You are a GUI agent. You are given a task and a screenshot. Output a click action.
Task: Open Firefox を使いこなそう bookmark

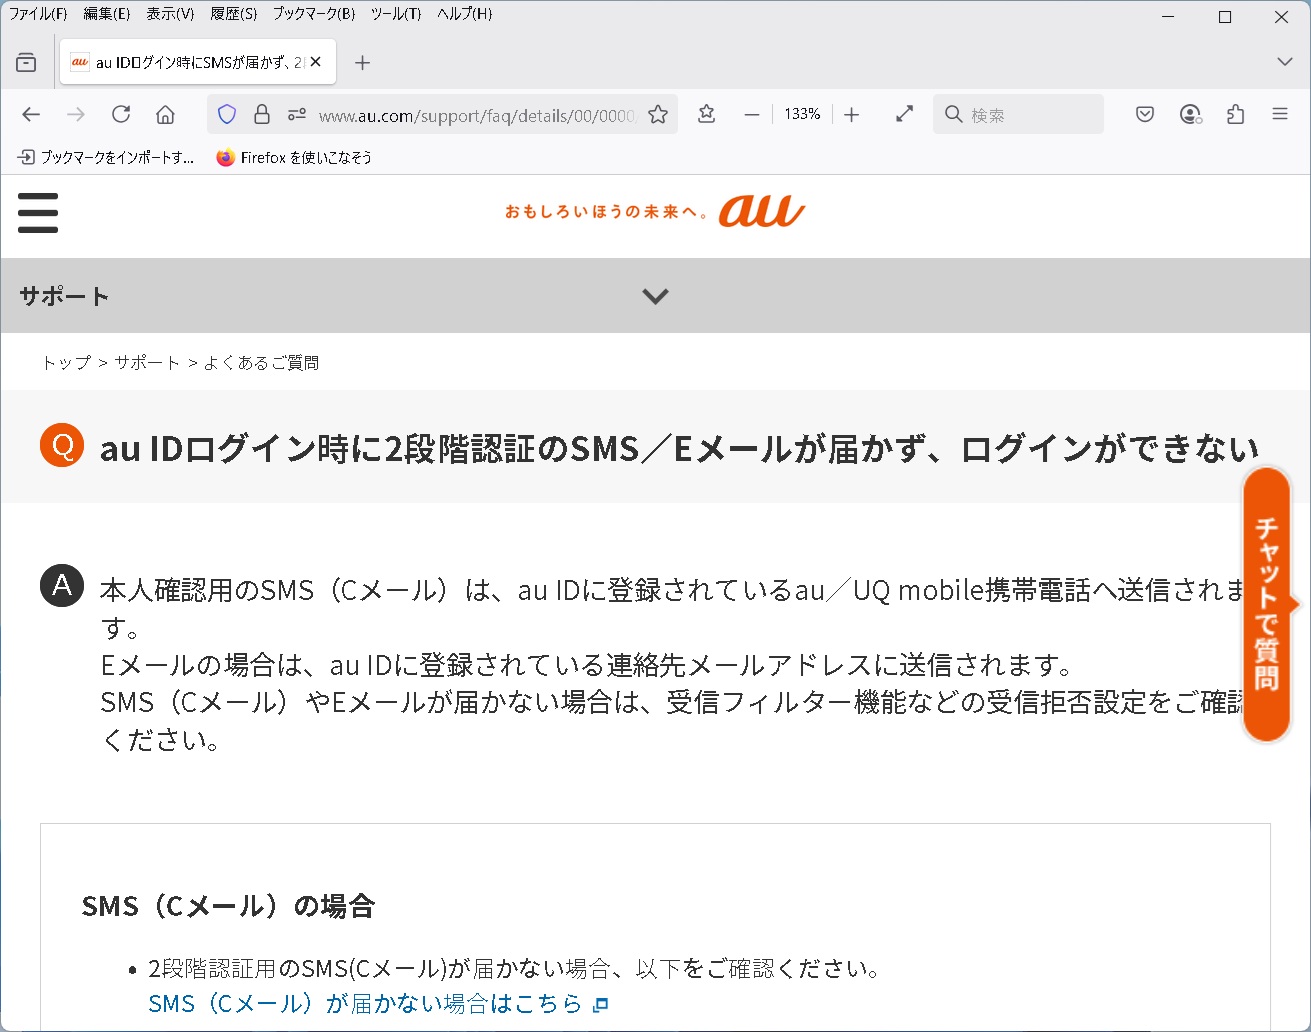coord(294,157)
